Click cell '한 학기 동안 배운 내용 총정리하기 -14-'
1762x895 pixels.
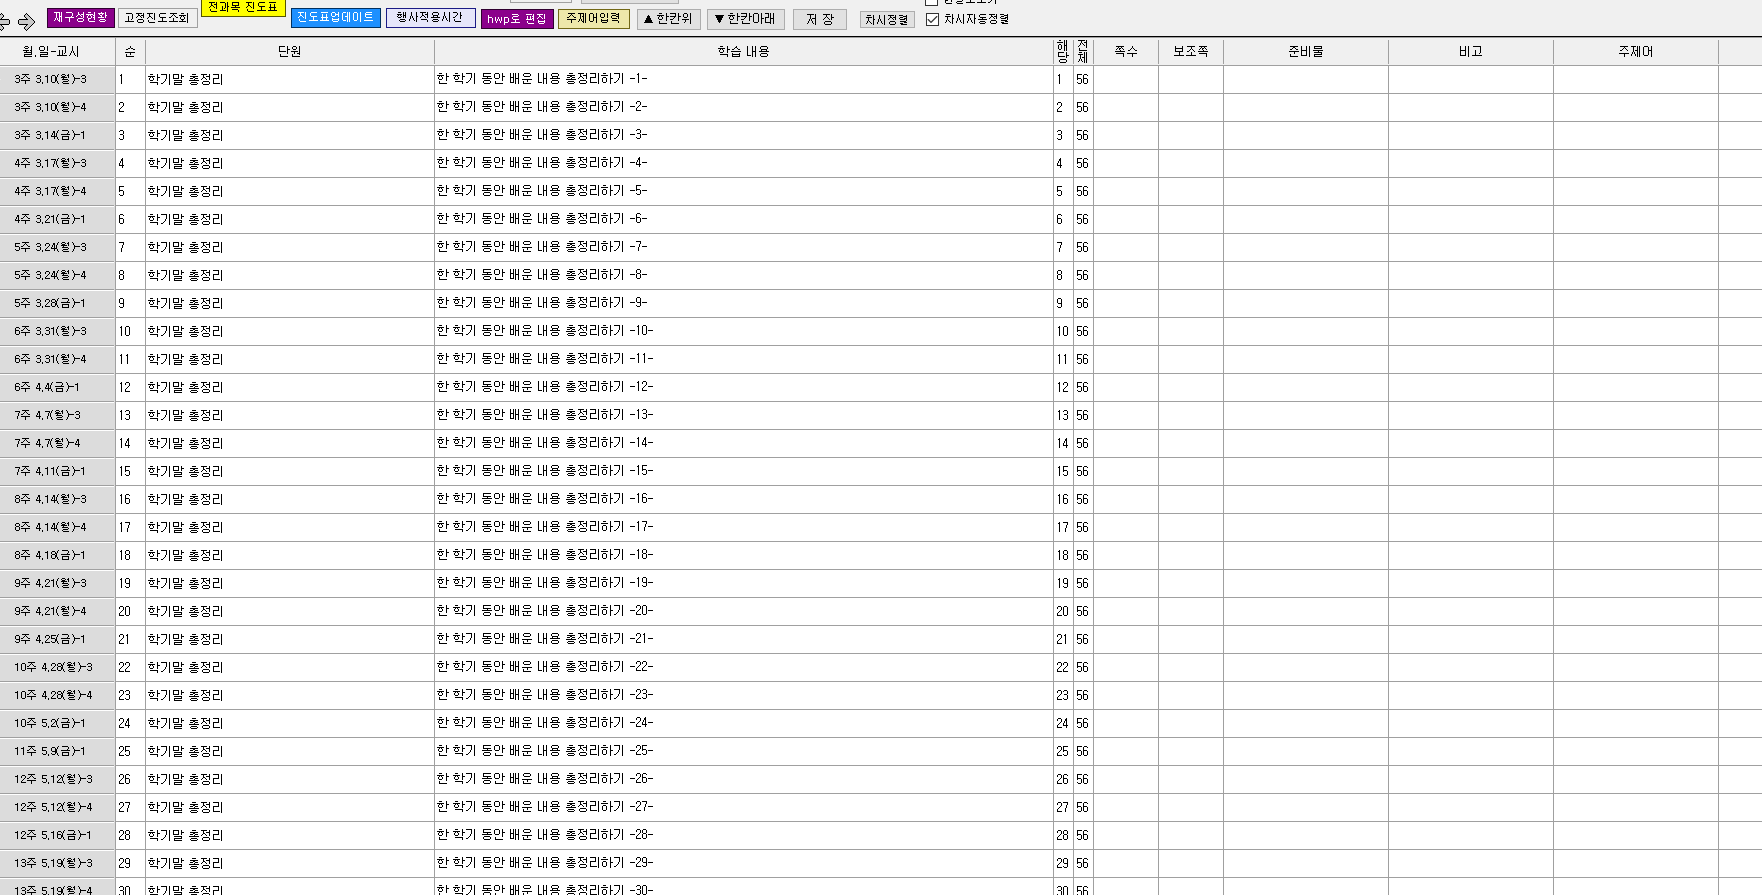pos(743,443)
